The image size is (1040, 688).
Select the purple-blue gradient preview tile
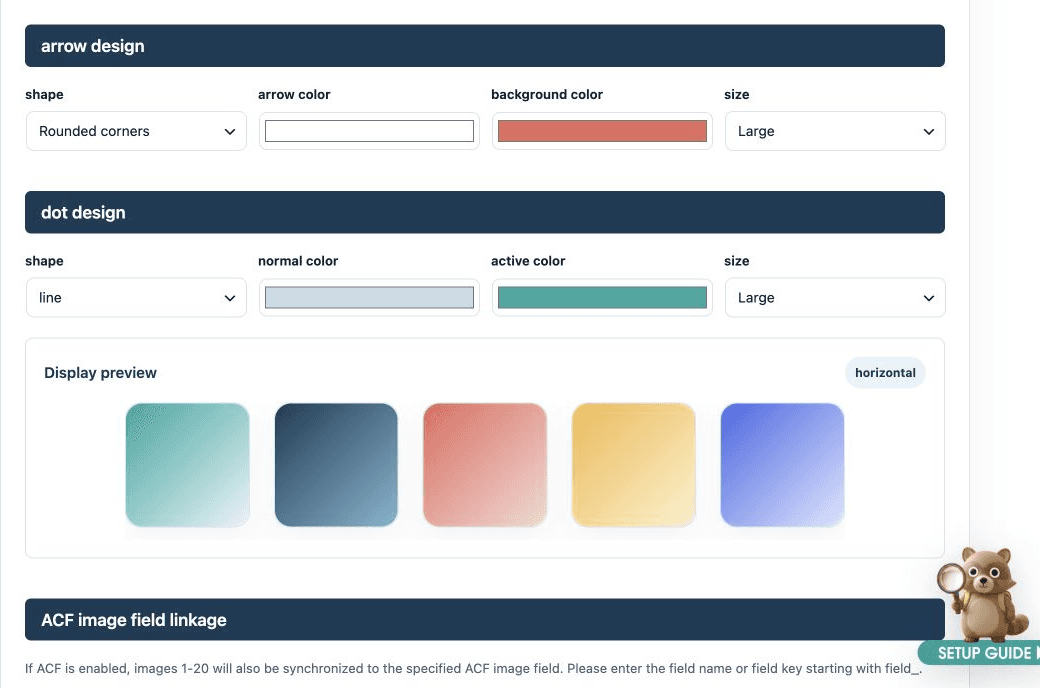click(782, 465)
